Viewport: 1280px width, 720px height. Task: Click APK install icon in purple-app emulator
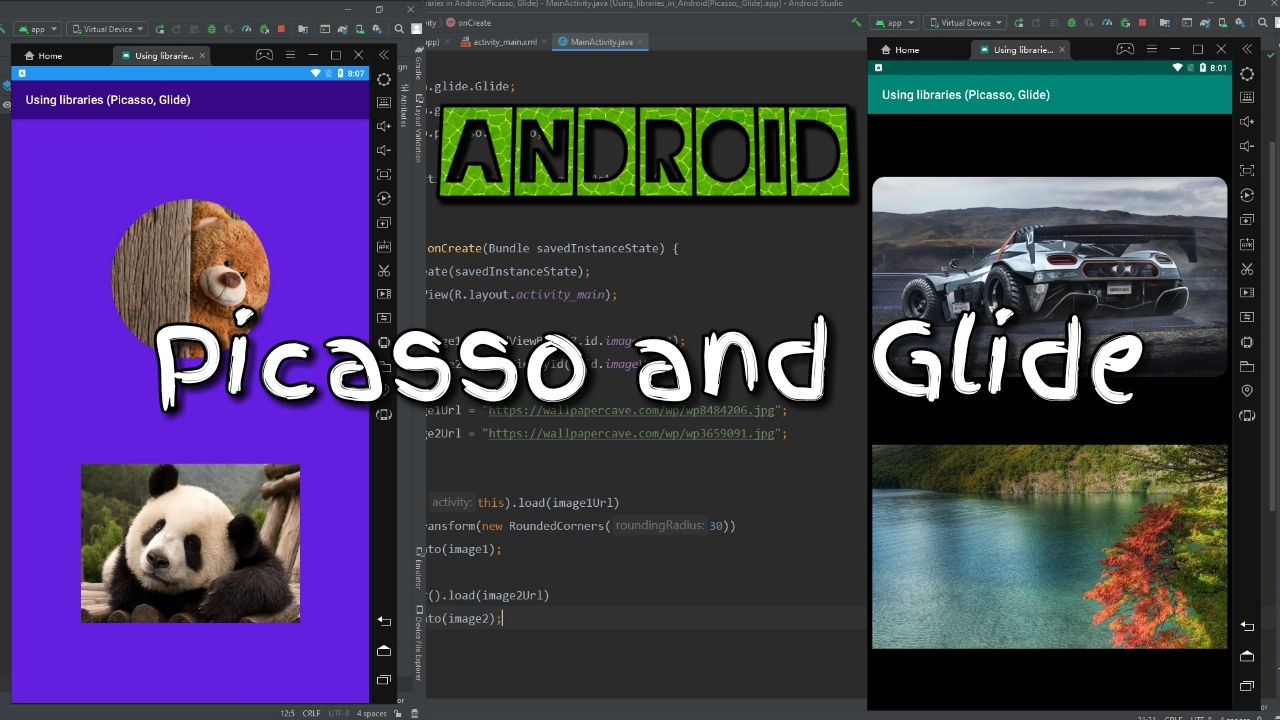tap(384, 246)
